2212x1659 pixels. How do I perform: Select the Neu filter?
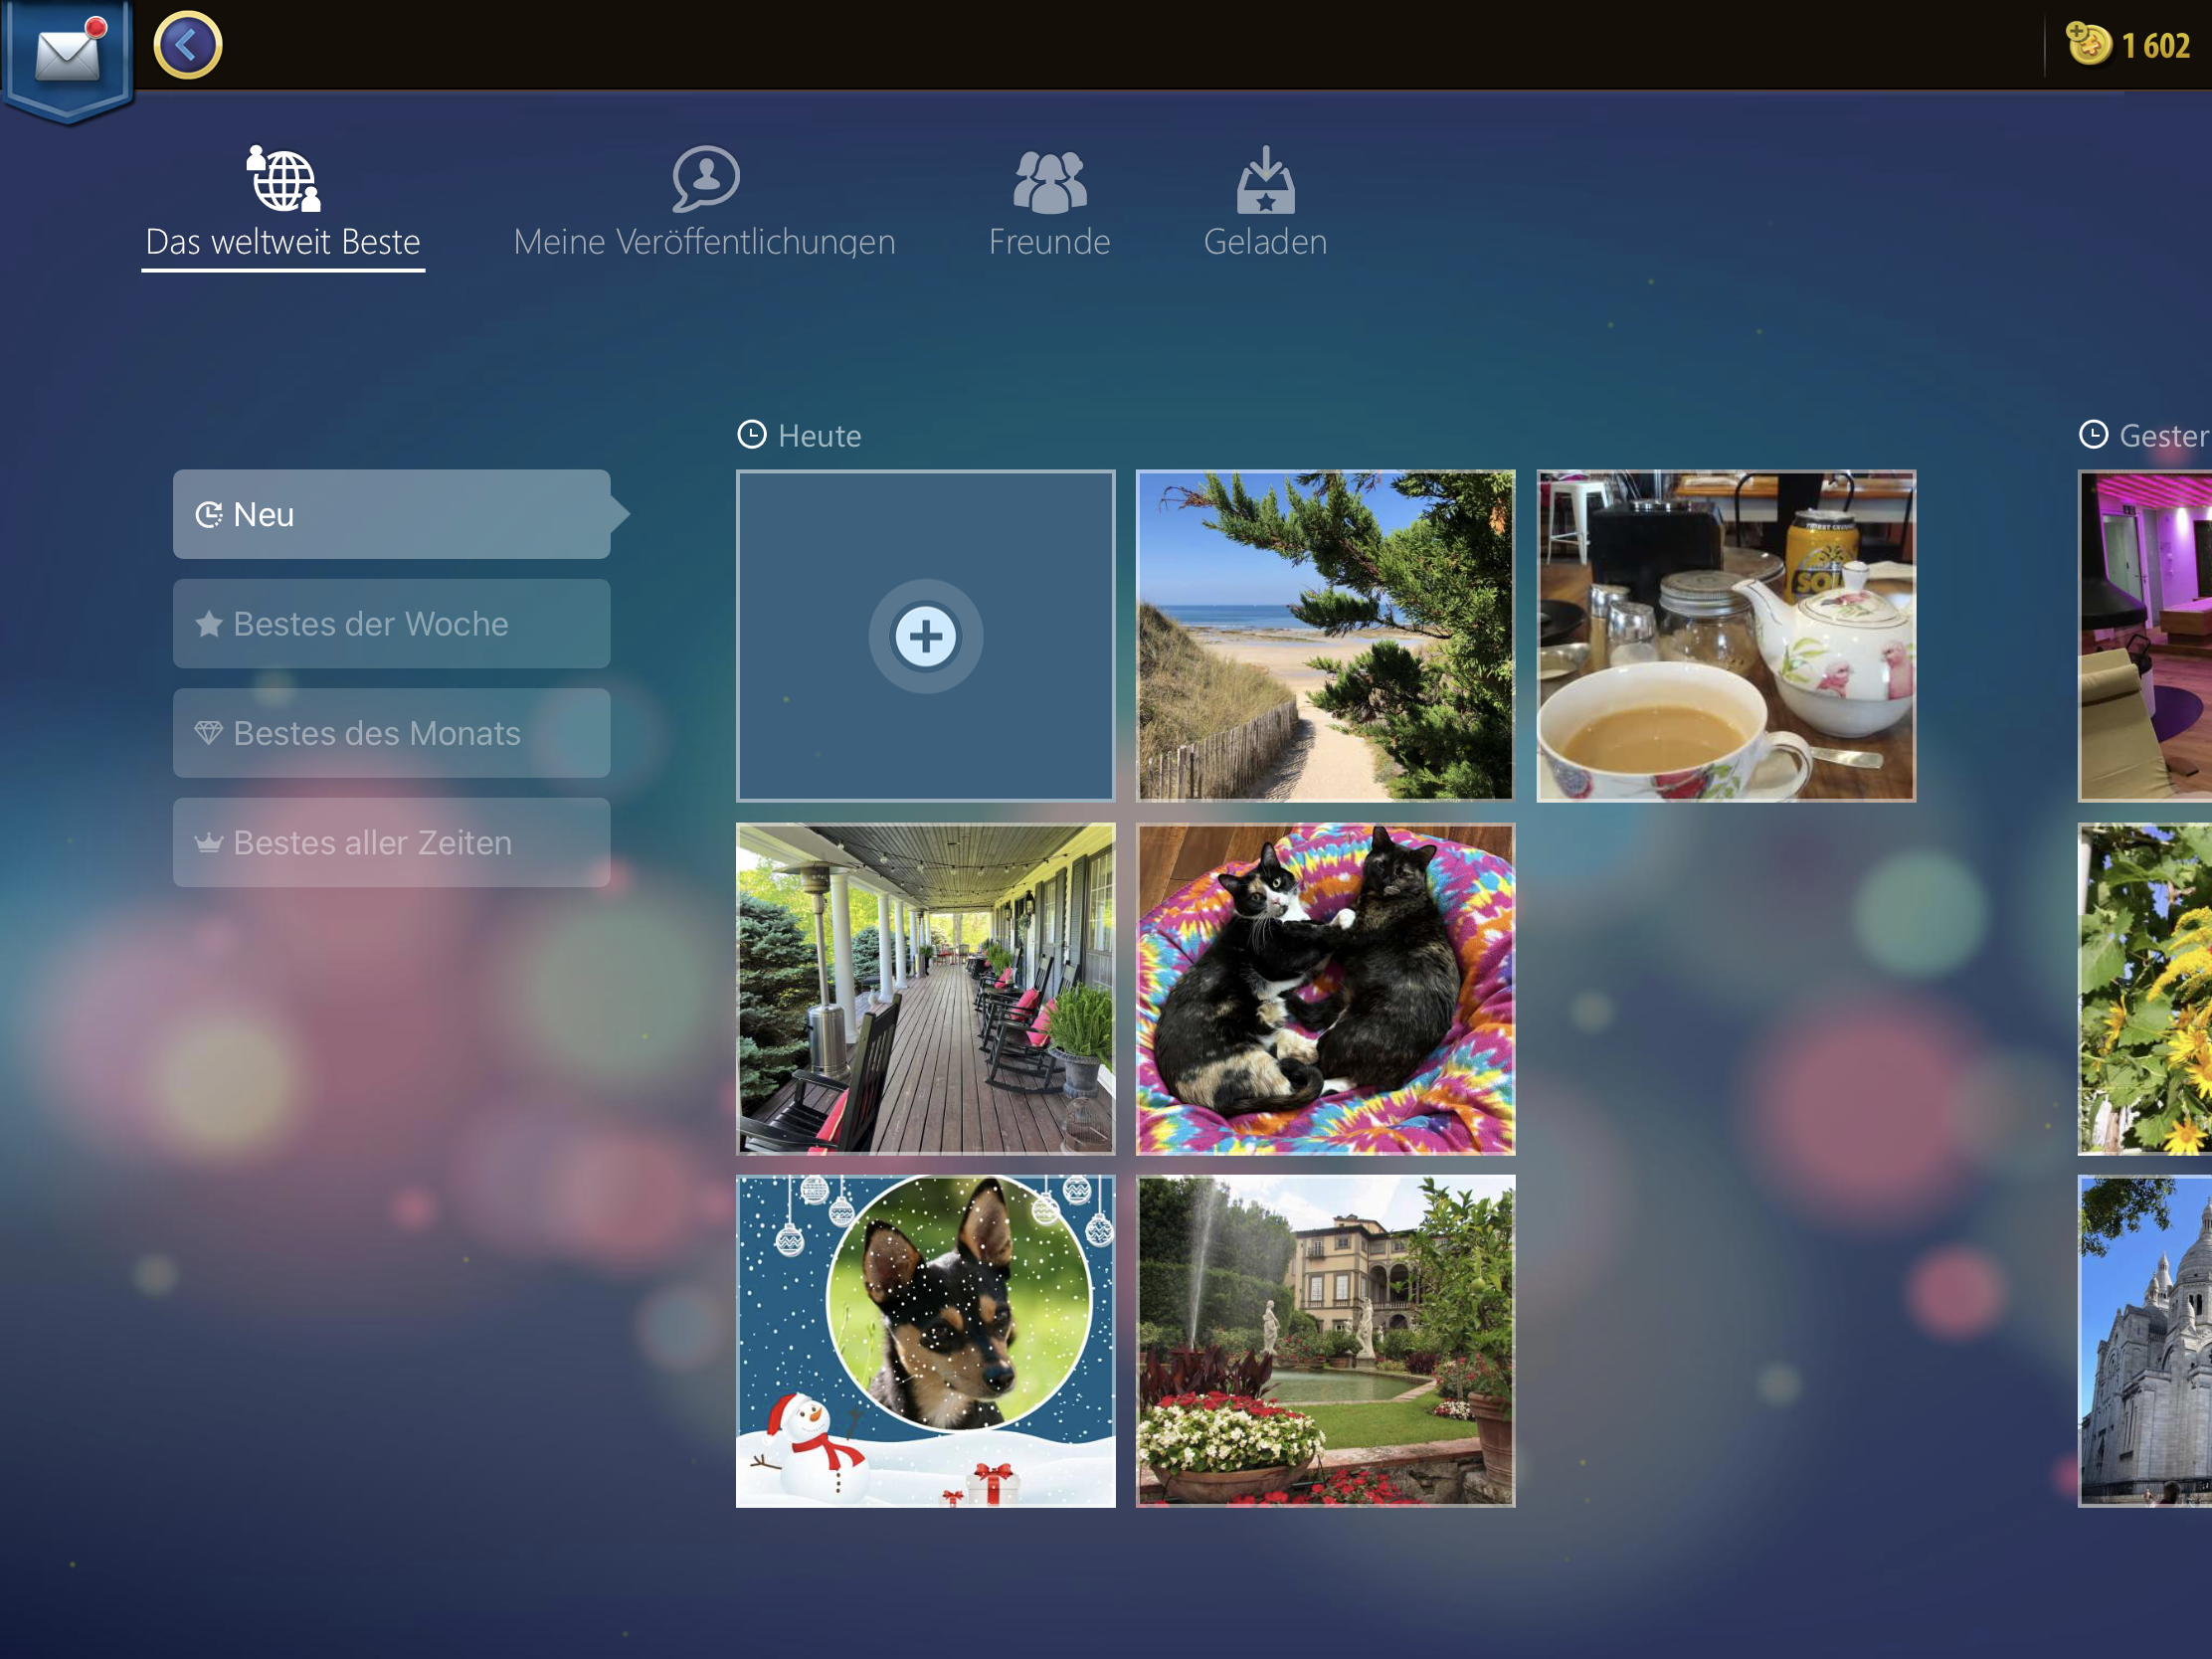[x=392, y=514]
